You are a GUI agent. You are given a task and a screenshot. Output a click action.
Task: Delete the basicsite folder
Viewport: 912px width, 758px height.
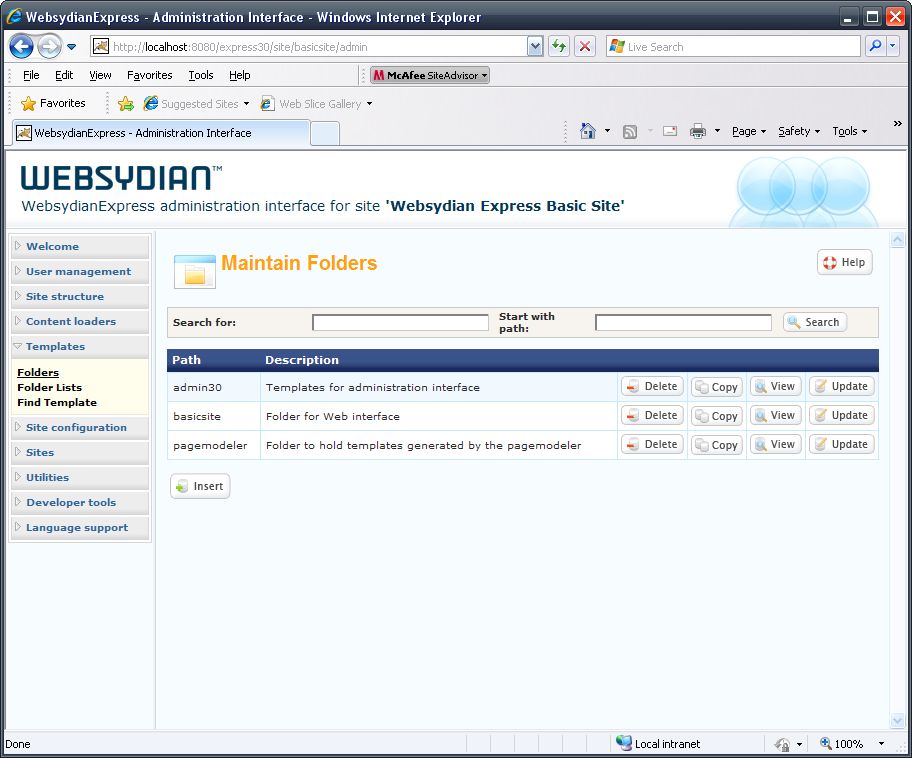(x=652, y=415)
